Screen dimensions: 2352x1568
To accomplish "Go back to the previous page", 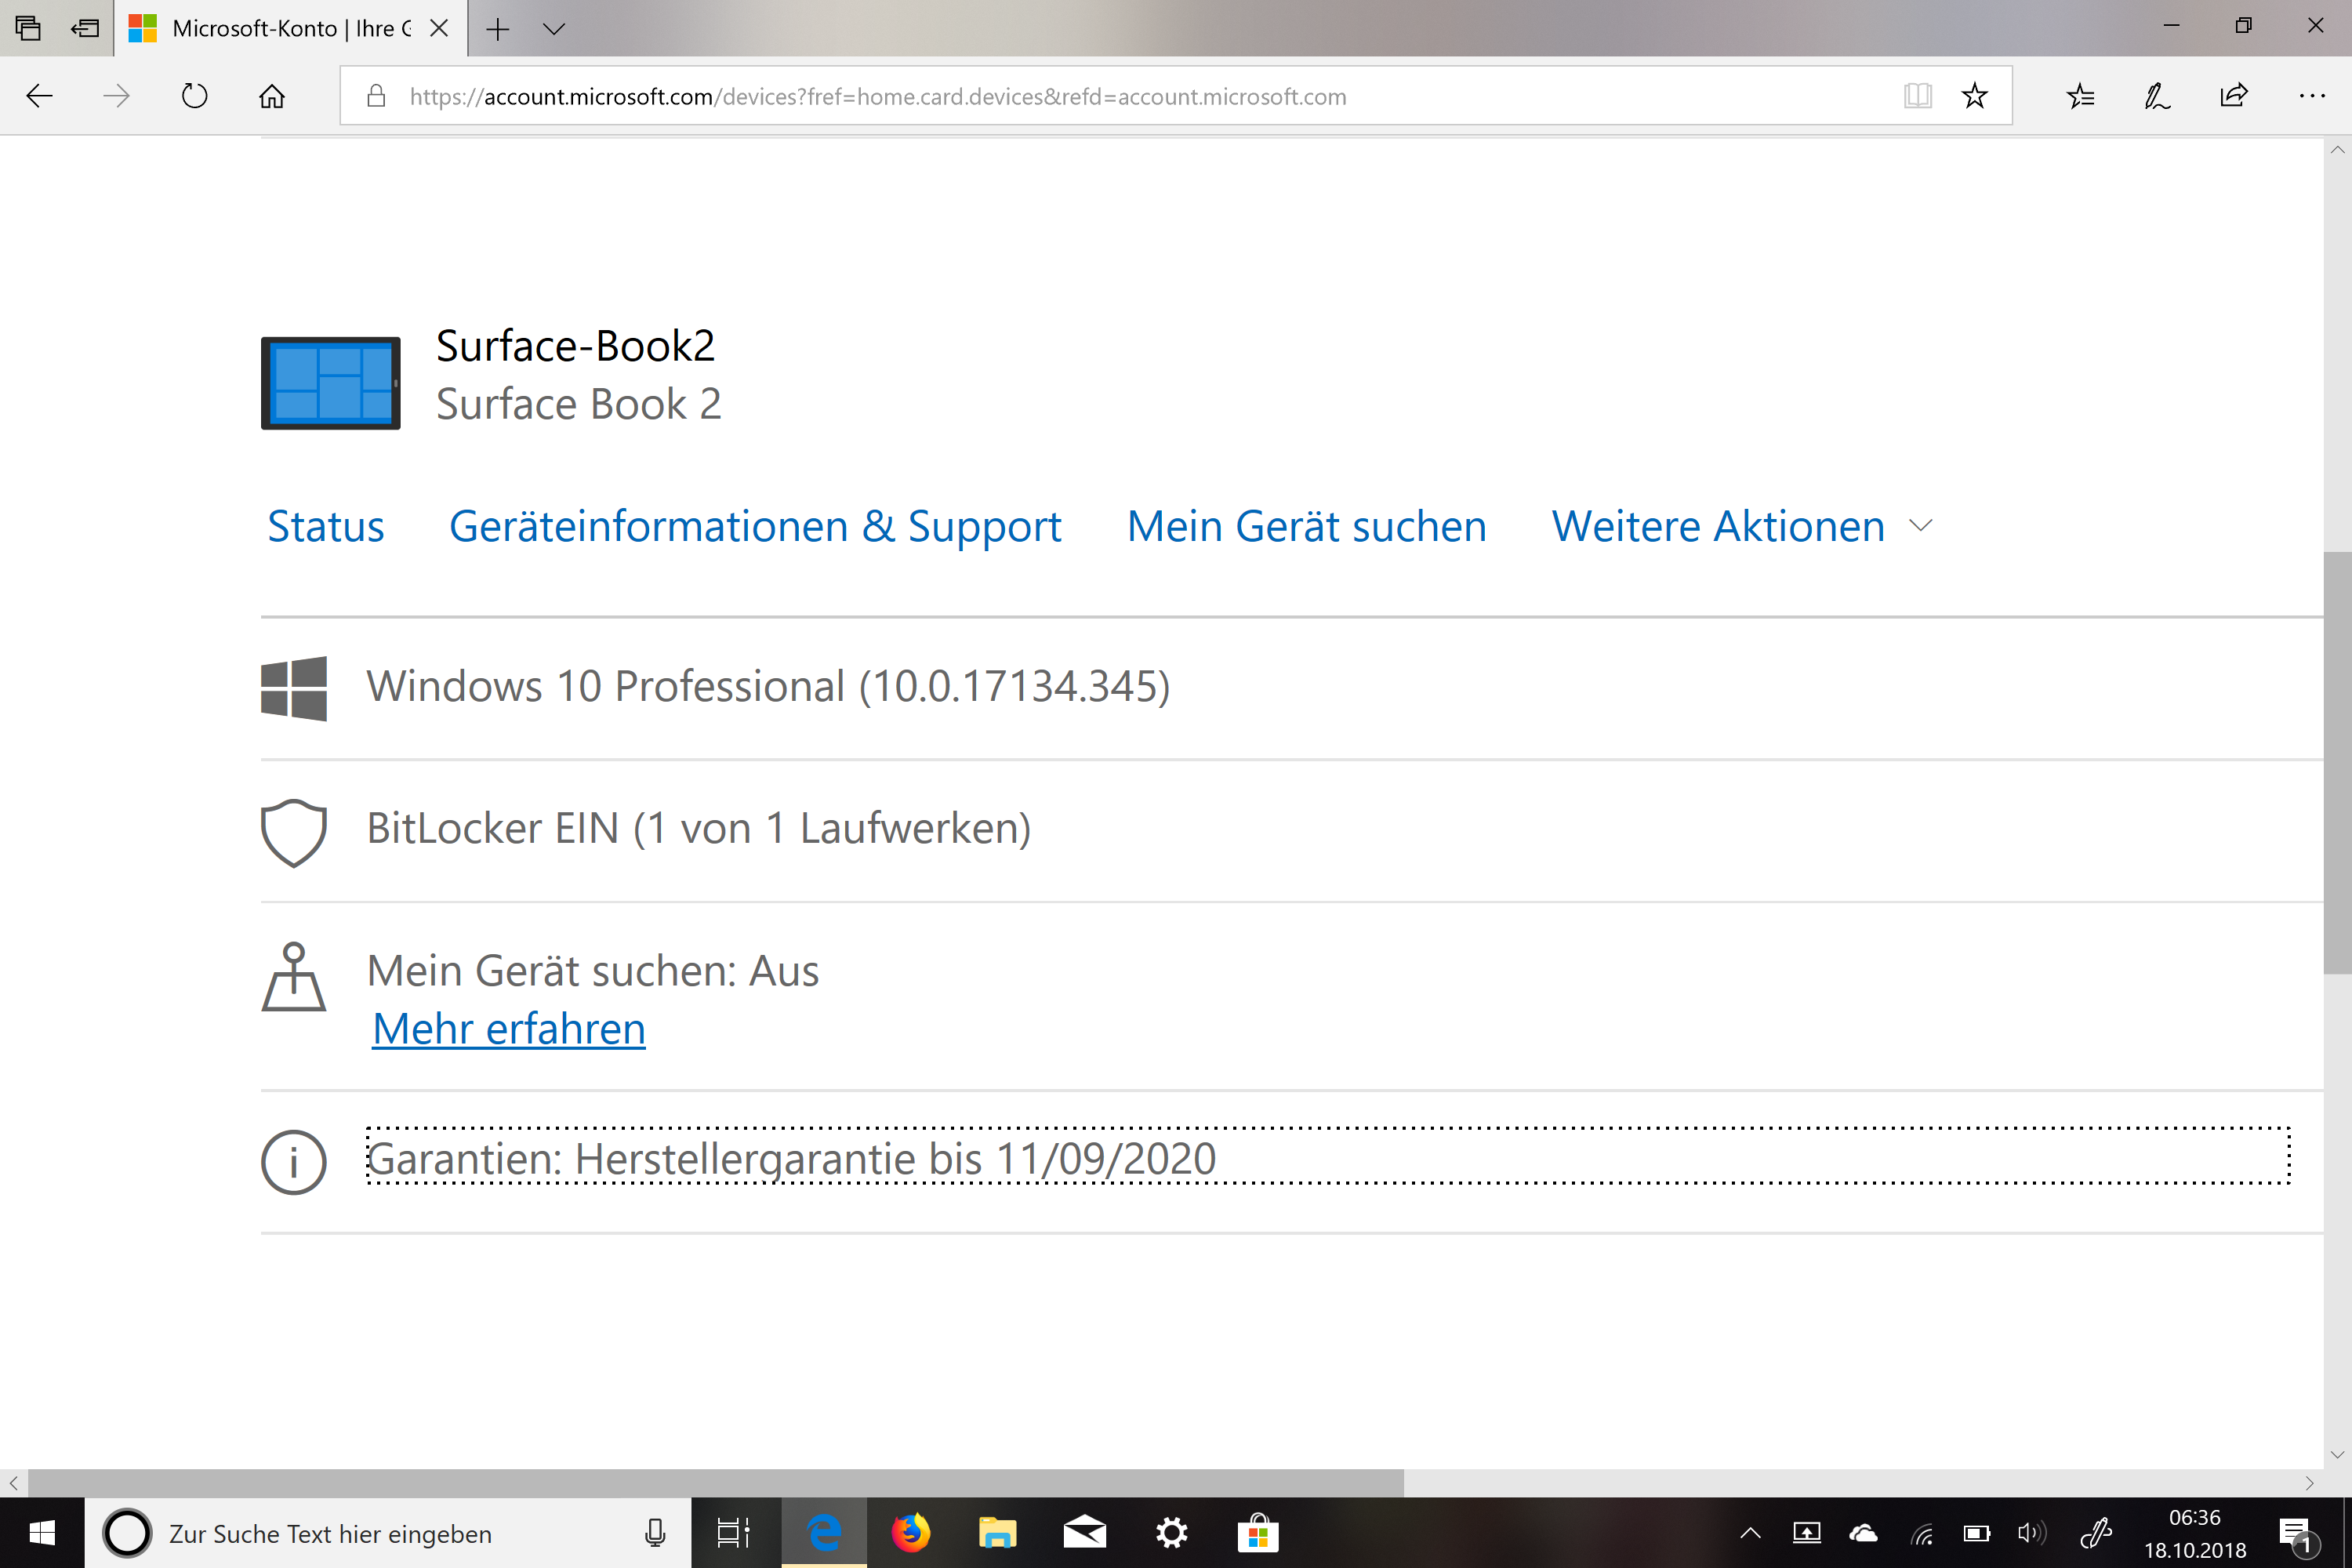I will click(x=39, y=96).
